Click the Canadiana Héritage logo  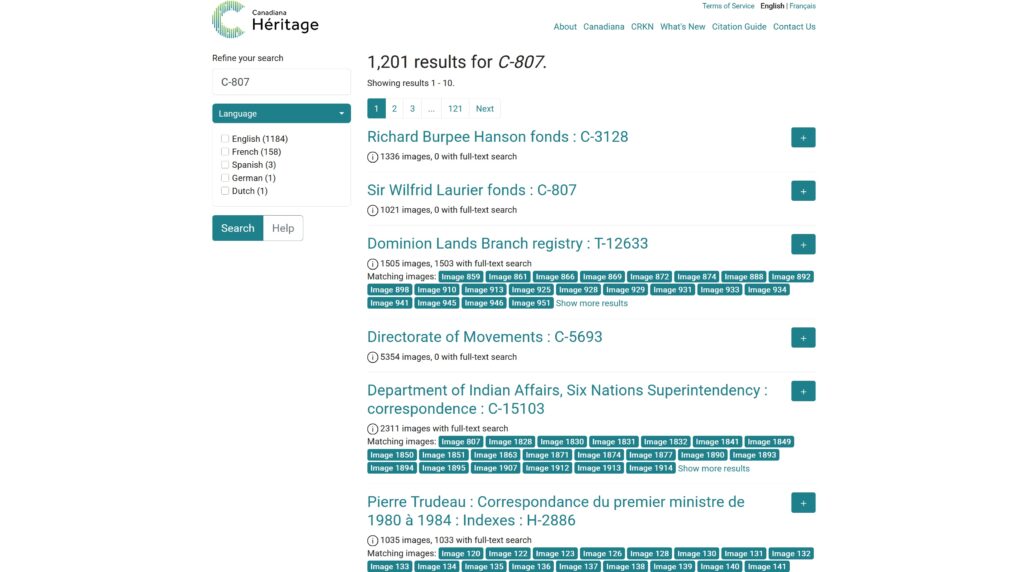pos(265,20)
